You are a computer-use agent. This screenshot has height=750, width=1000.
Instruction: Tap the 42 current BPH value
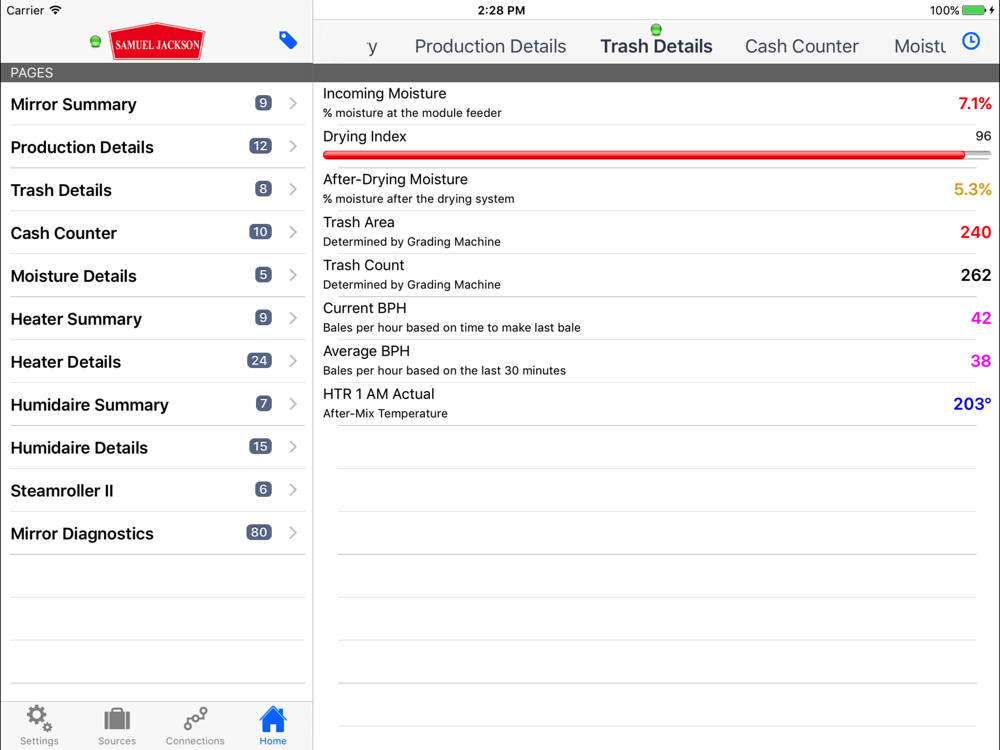(x=981, y=318)
